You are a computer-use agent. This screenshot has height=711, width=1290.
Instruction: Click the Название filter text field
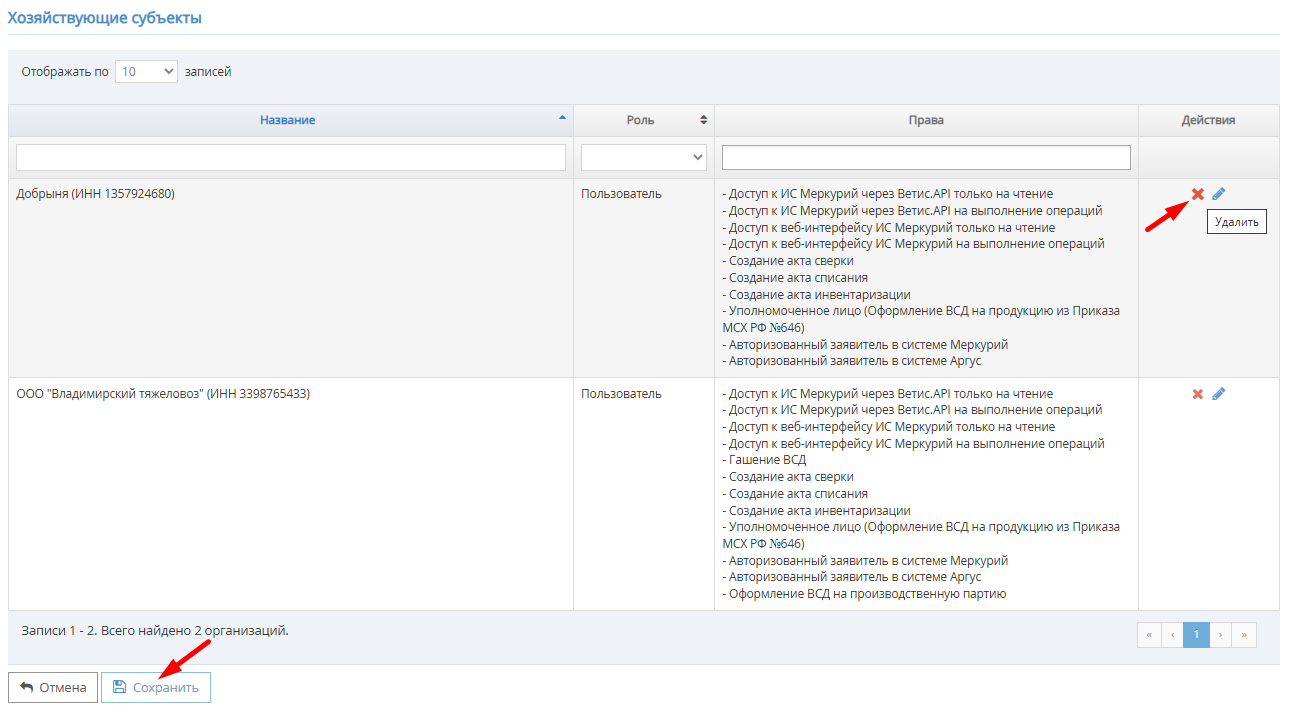pos(291,157)
